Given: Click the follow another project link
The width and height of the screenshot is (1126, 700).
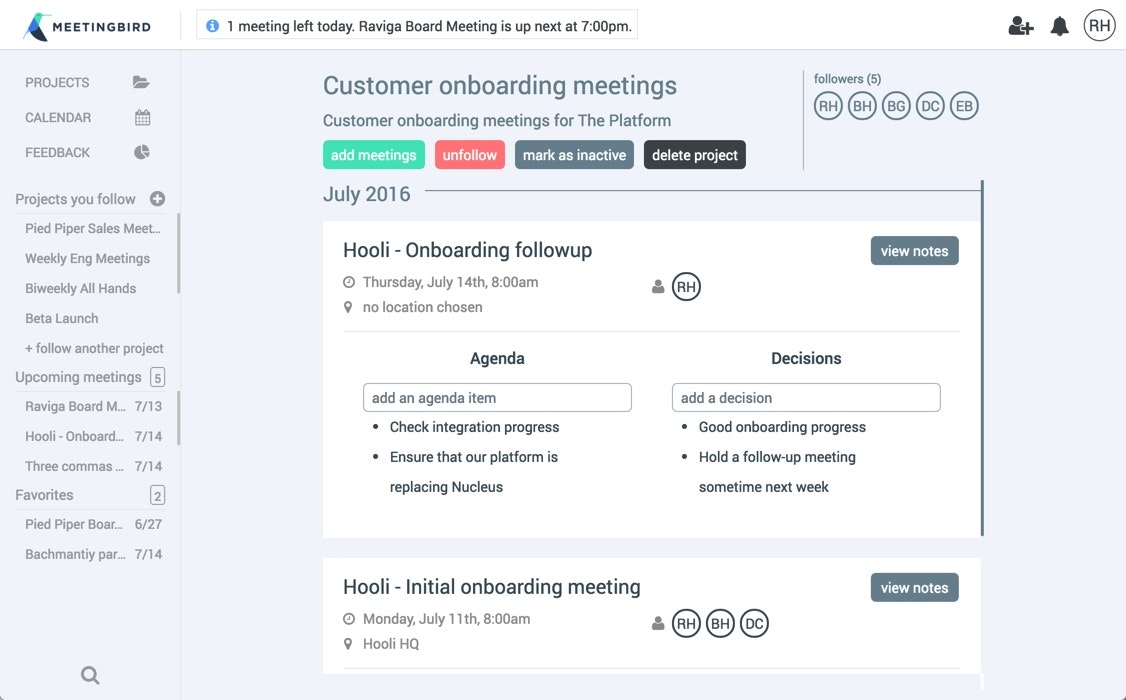Looking at the screenshot, I should coord(94,348).
